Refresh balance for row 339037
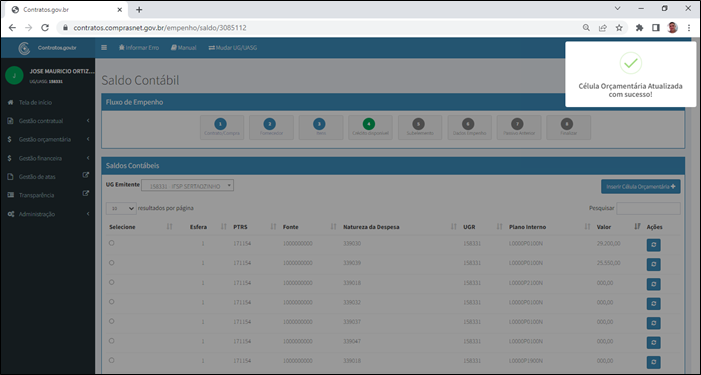The height and width of the screenshot is (375, 701). pyautogui.click(x=654, y=323)
